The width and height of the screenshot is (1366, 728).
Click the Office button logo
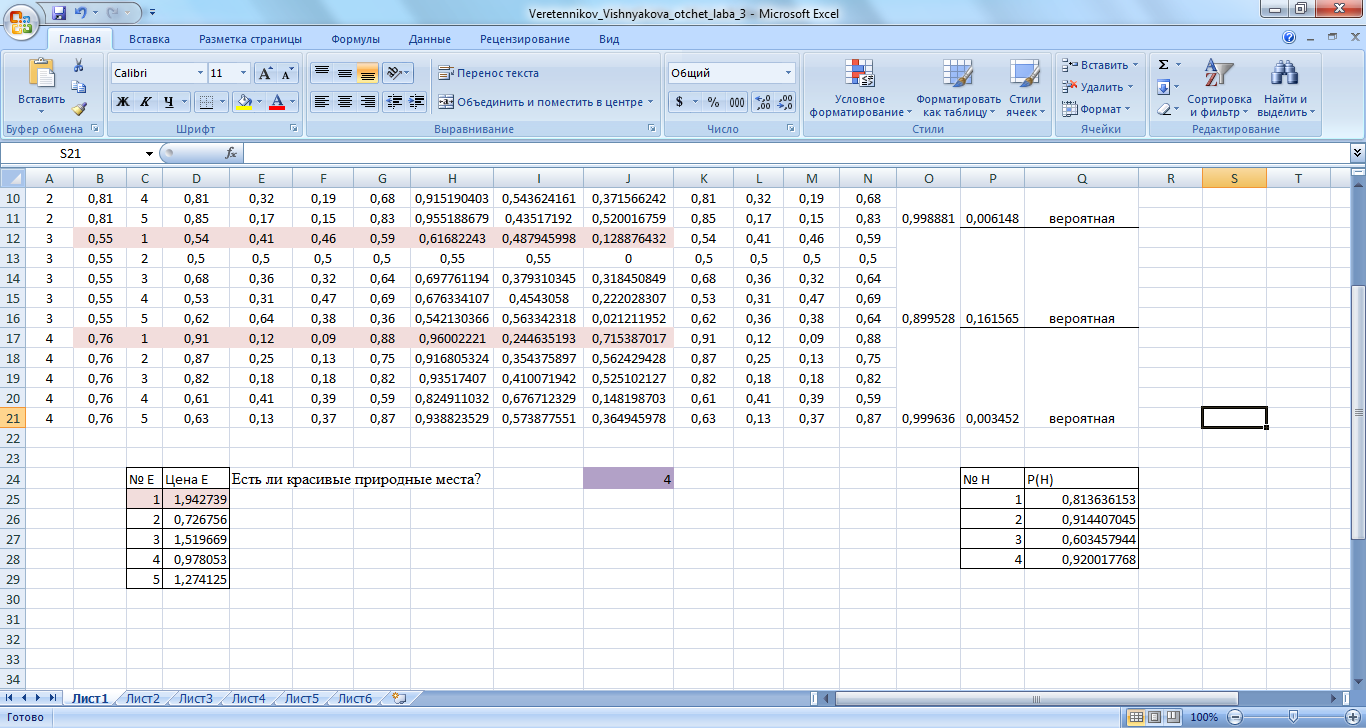pyautogui.click(x=20, y=20)
